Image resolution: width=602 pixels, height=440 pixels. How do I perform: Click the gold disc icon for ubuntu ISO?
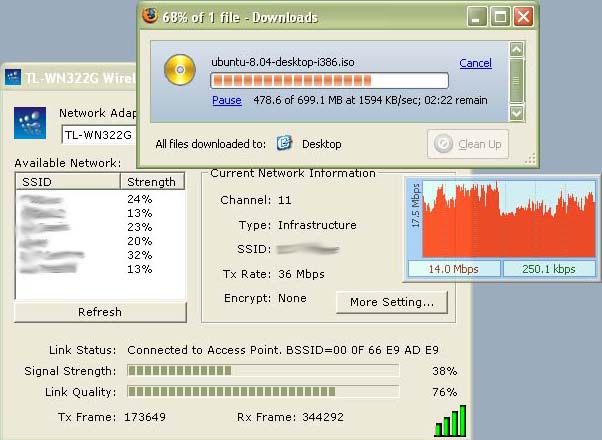(180, 70)
